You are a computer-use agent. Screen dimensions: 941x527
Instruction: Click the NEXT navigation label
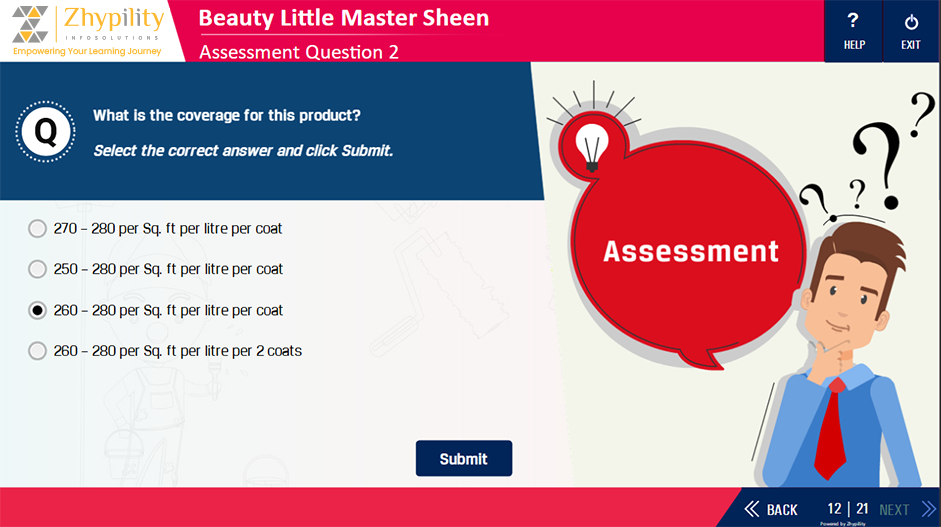(x=894, y=510)
